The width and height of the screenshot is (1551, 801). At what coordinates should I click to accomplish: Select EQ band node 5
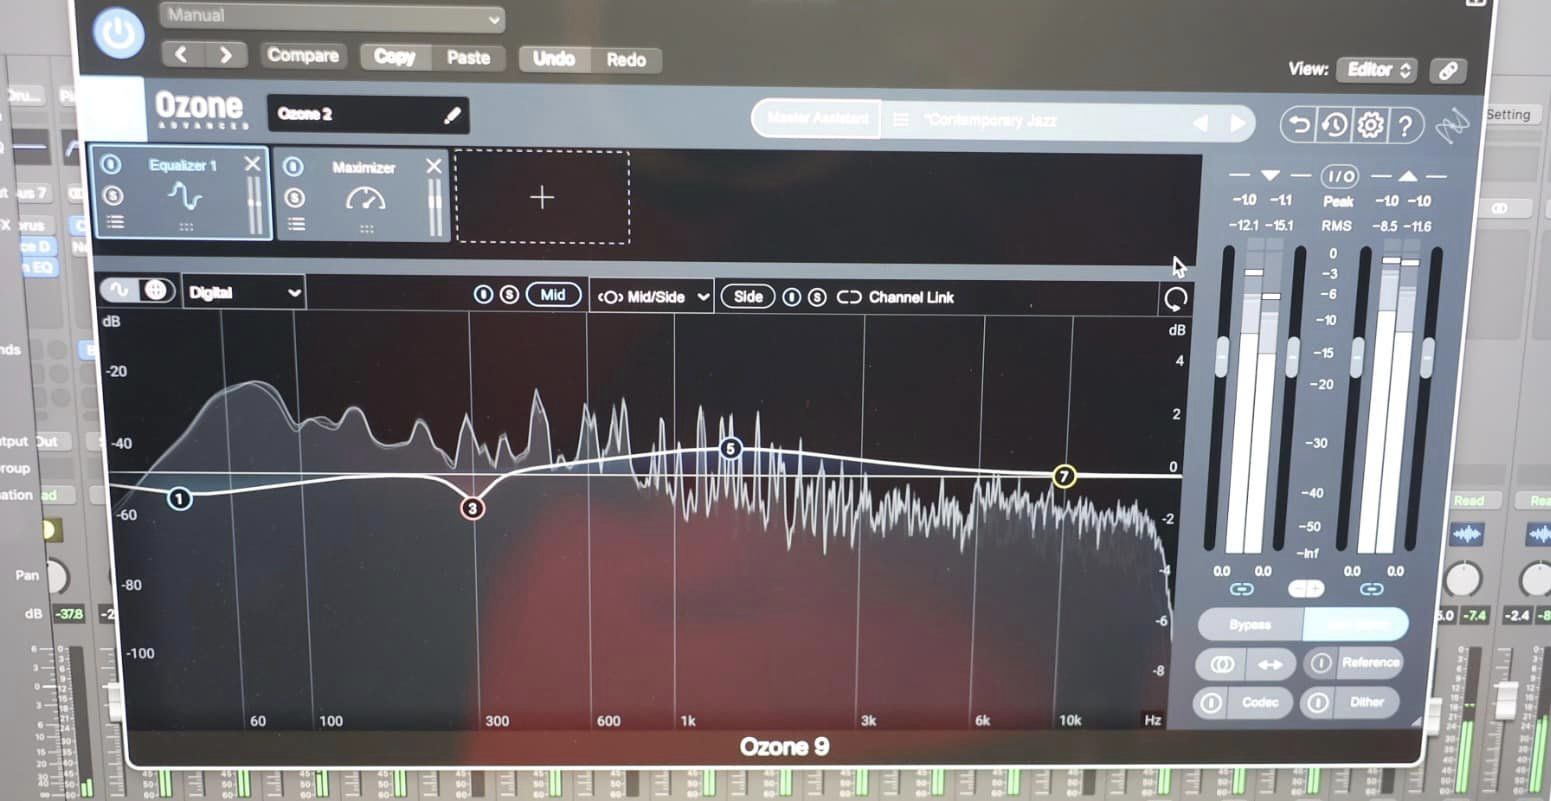pyautogui.click(x=731, y=450)
